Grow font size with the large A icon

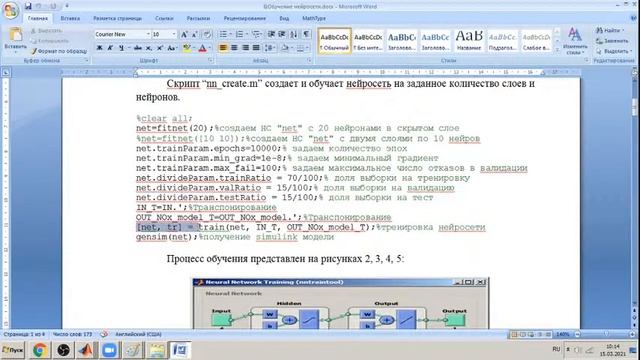pos(184,34)
